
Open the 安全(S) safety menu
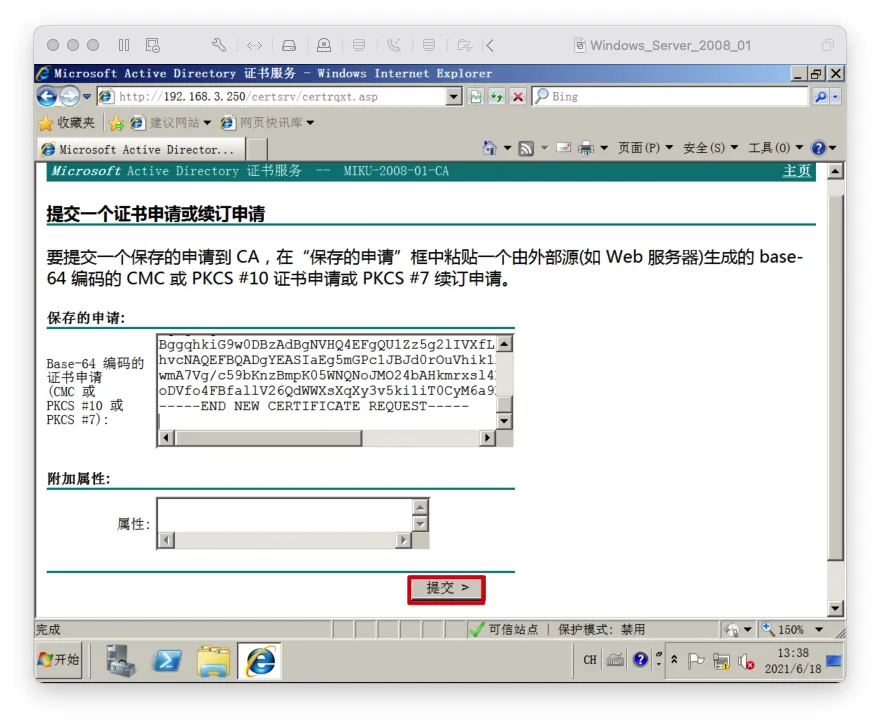(711, 148)
